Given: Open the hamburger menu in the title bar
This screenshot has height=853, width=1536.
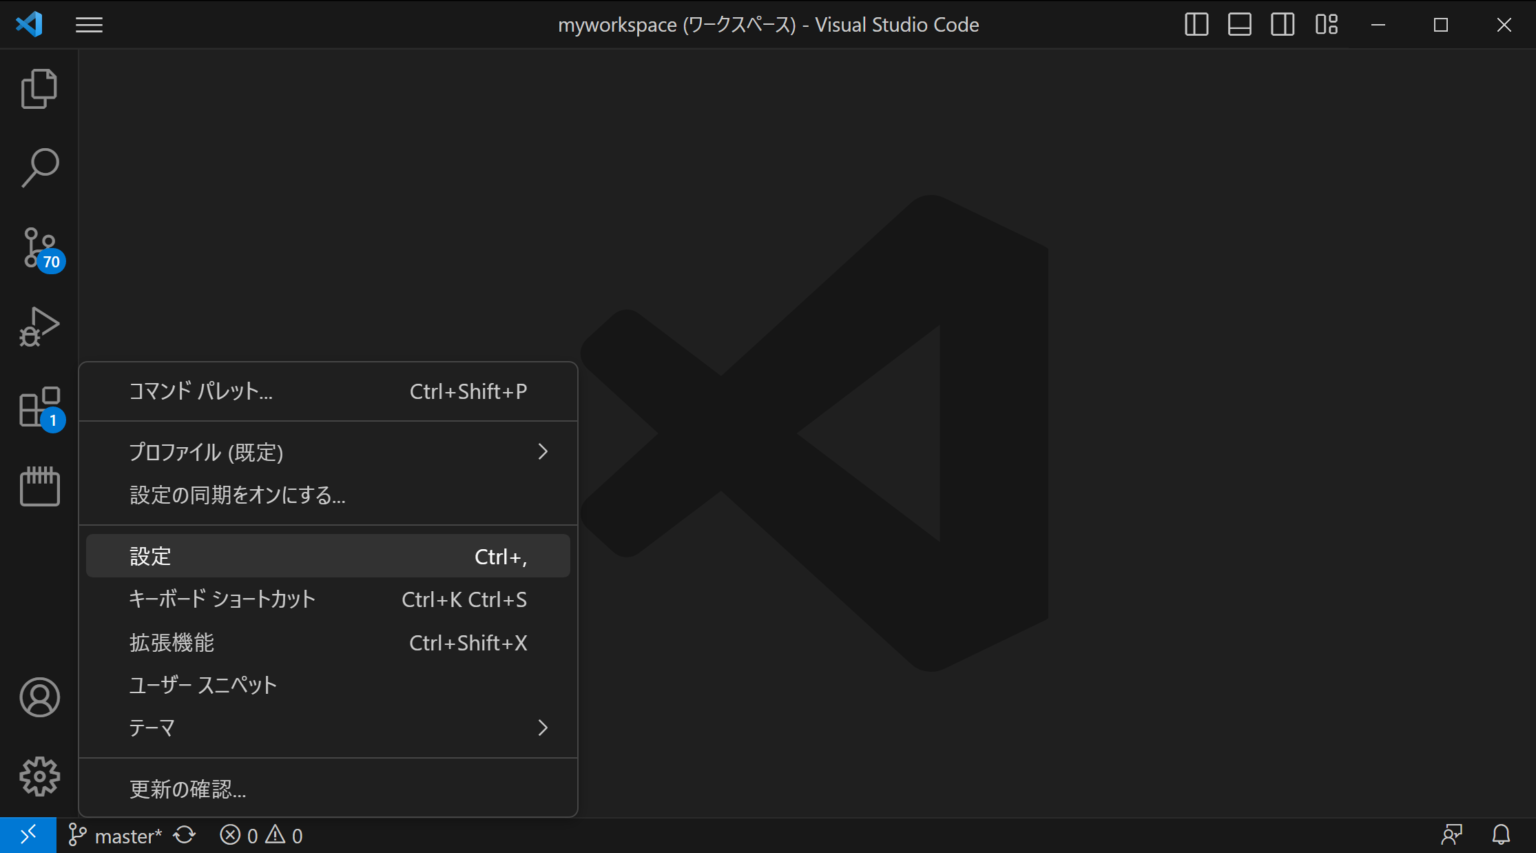Looking at the screenshot, I should coord(89,24).
